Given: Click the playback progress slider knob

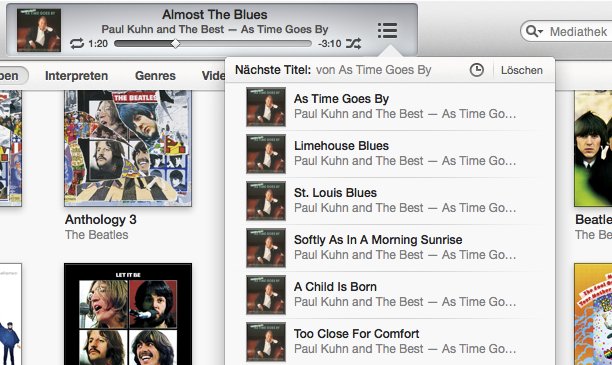Looking at the screenshot, I should 176,44.
